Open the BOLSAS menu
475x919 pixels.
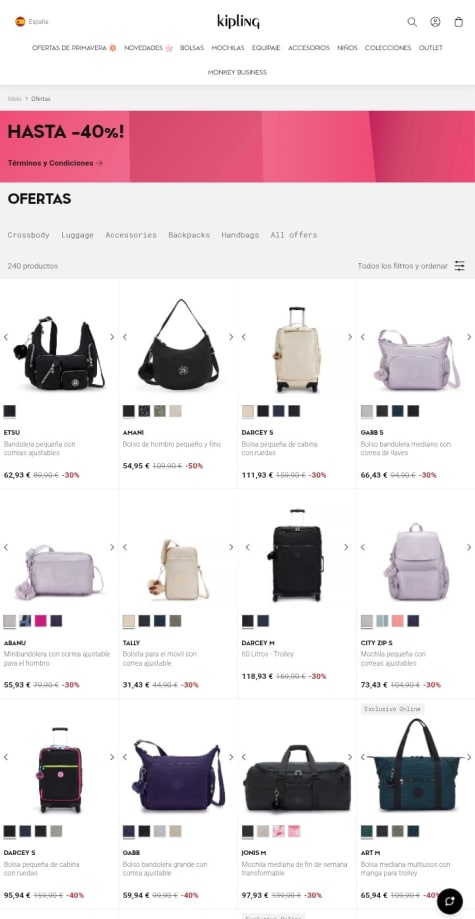[192, 47]
